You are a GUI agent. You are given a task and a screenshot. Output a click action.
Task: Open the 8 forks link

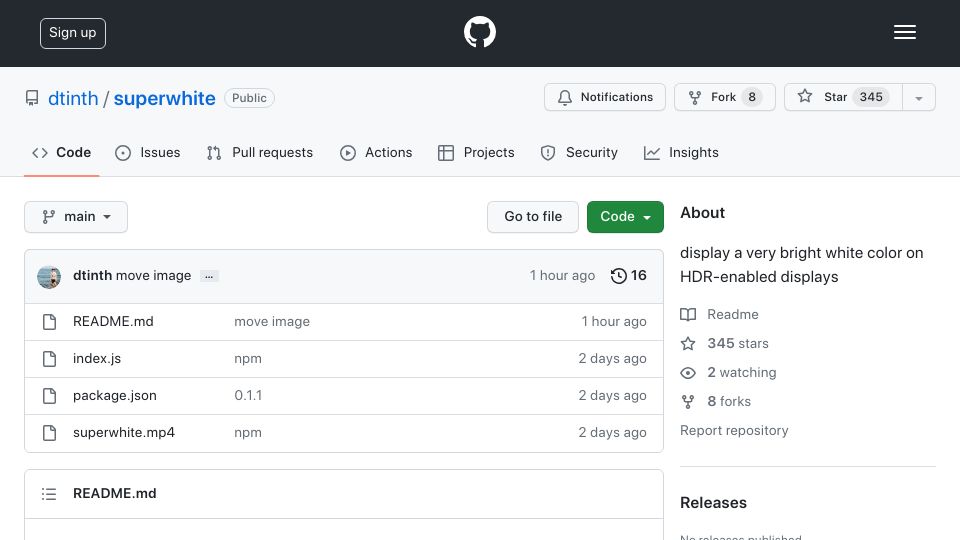pos(729,402)
